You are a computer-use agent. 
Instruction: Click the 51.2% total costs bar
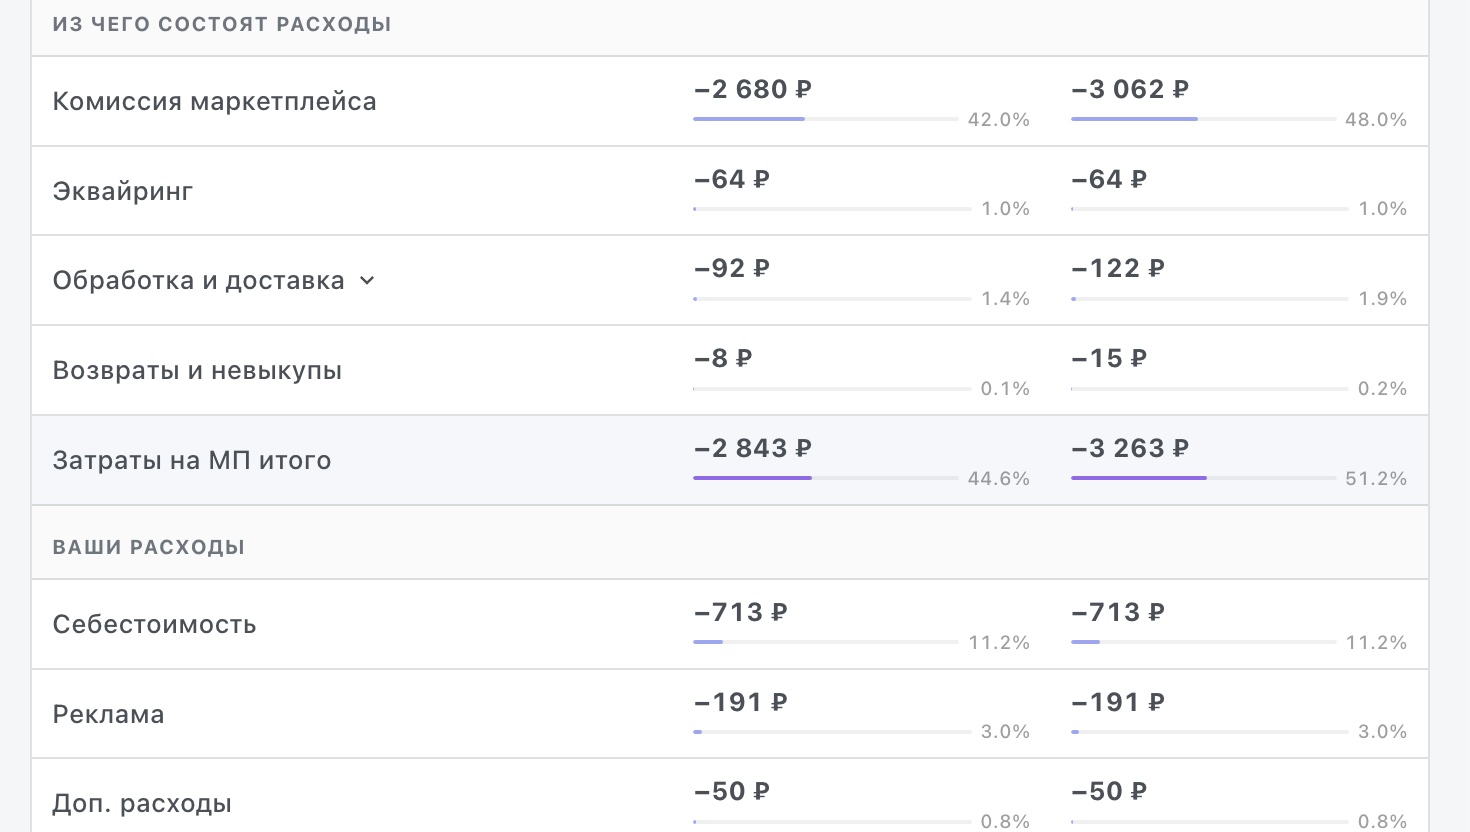pos(1203,478)
